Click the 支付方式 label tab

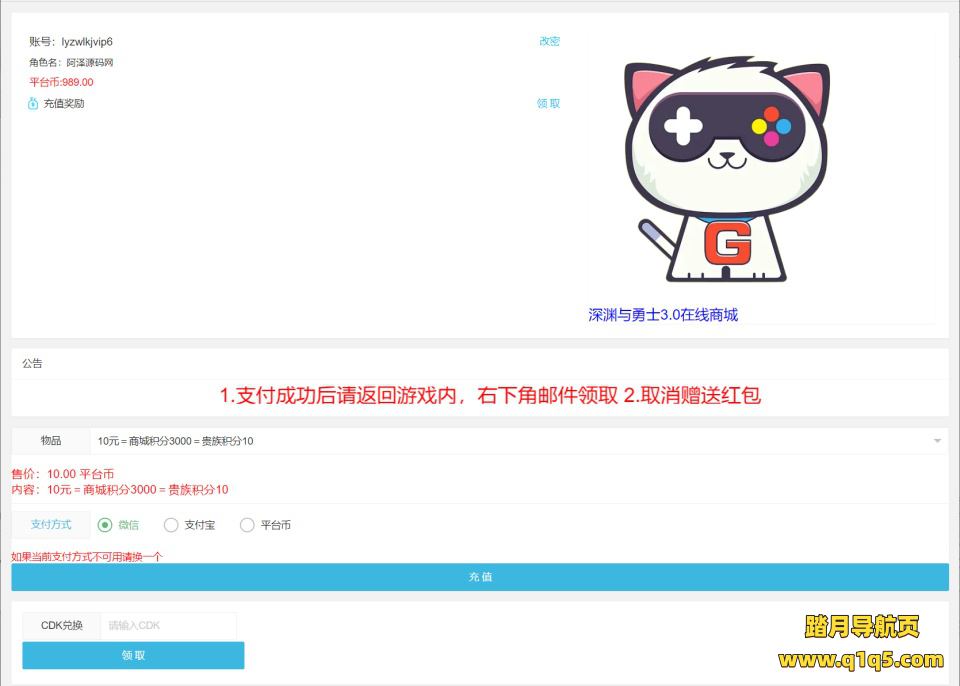point(51,524)
